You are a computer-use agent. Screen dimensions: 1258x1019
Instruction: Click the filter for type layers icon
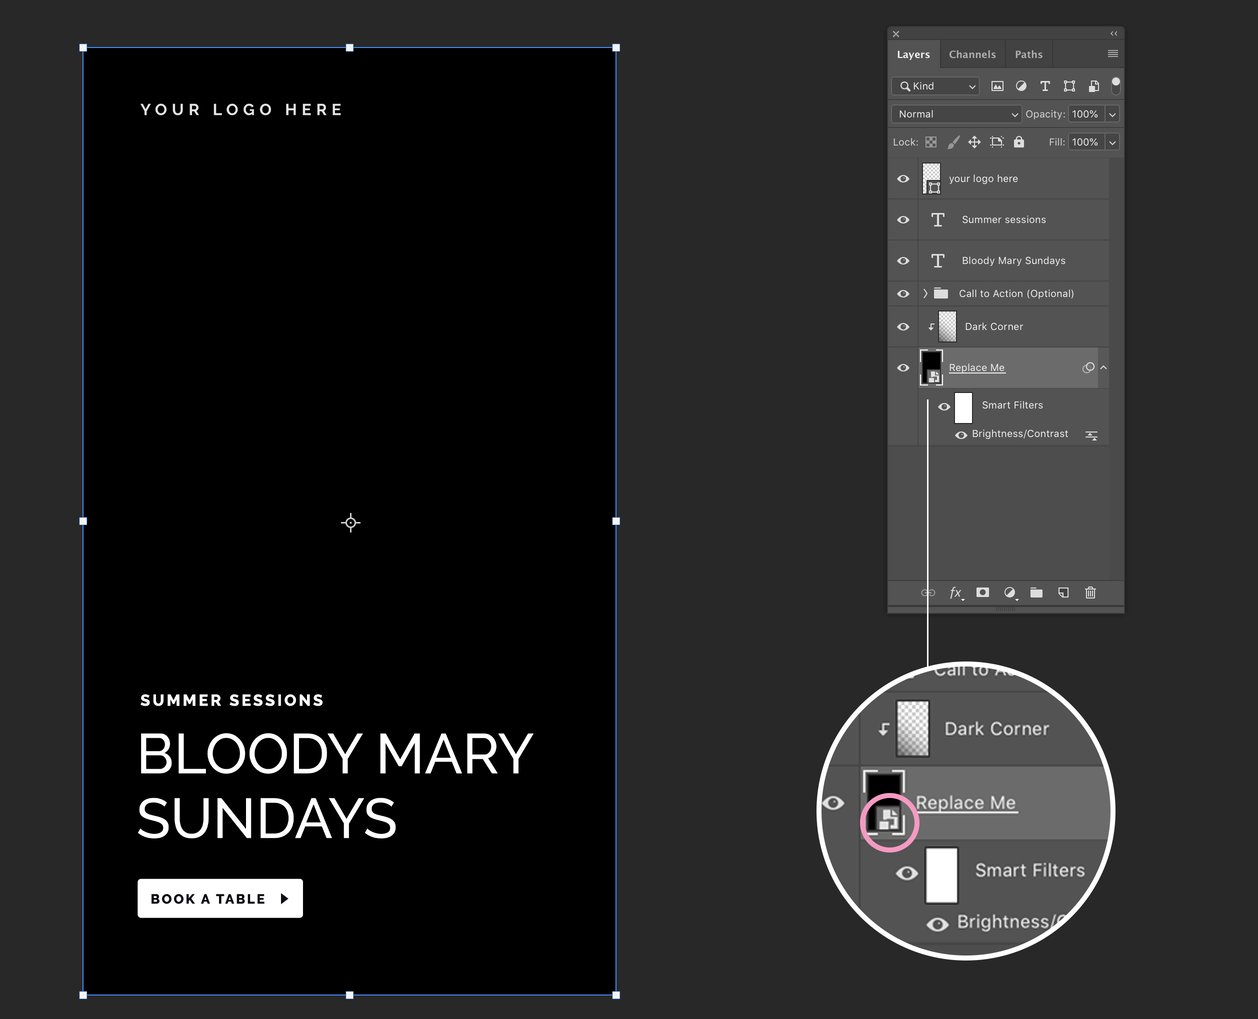click(1045, 86)
